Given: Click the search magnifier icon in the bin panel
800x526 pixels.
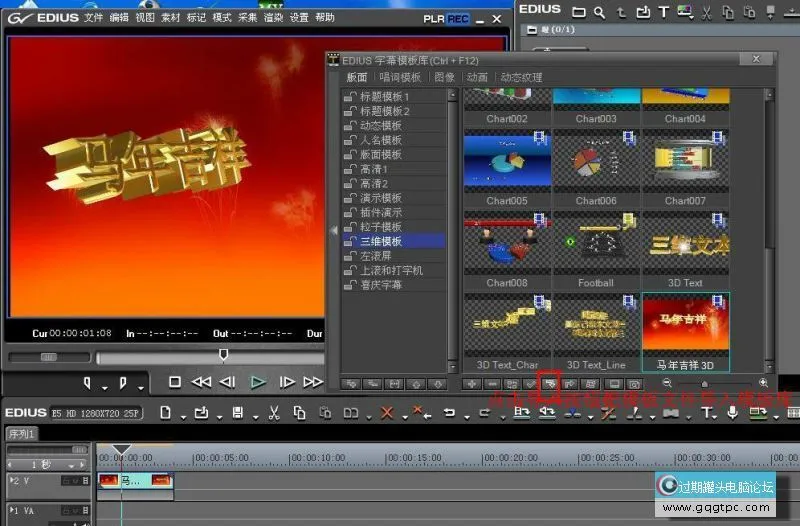Looking at the screenshot, I should [x=599, y=12].
